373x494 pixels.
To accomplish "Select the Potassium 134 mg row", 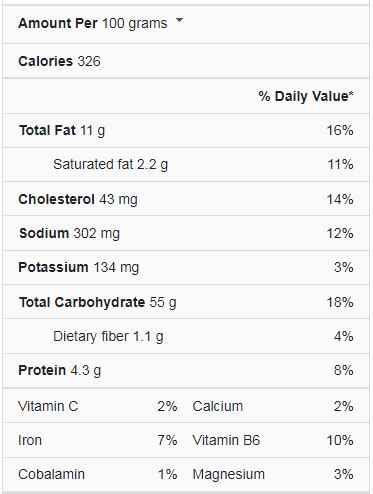I will (x=186, y=267).
